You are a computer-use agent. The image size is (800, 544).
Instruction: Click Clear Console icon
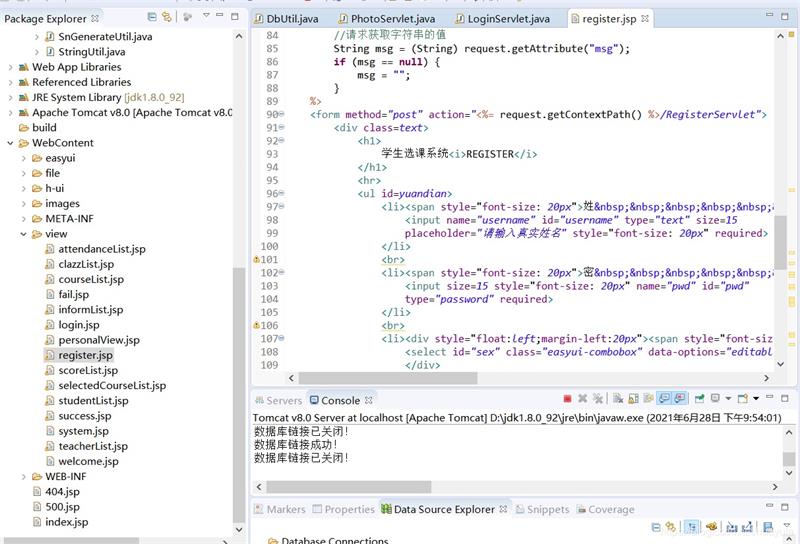pos(618,399)
